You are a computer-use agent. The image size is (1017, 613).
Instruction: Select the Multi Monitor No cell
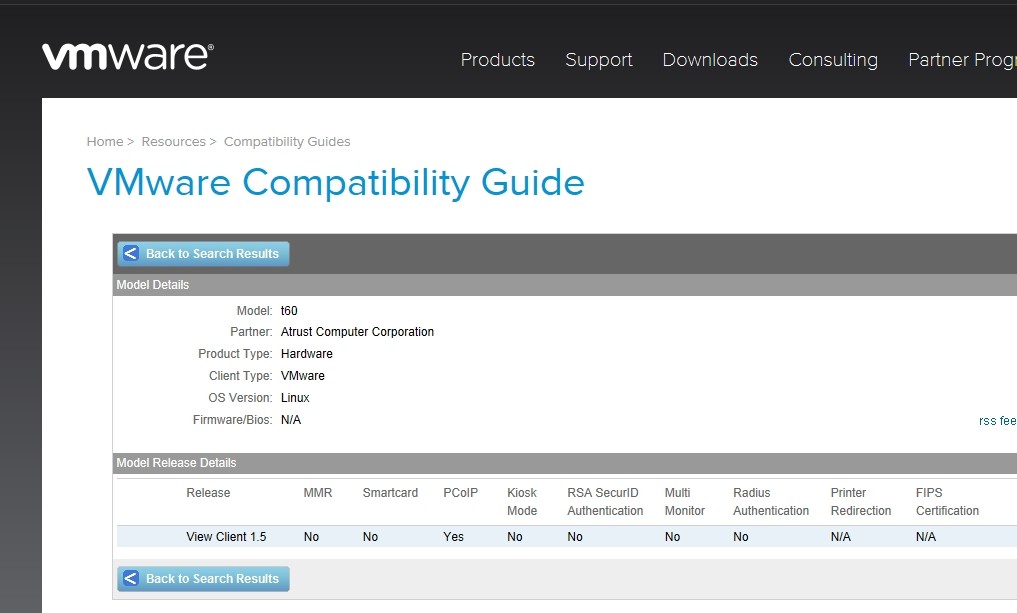(x=673, y=536)
